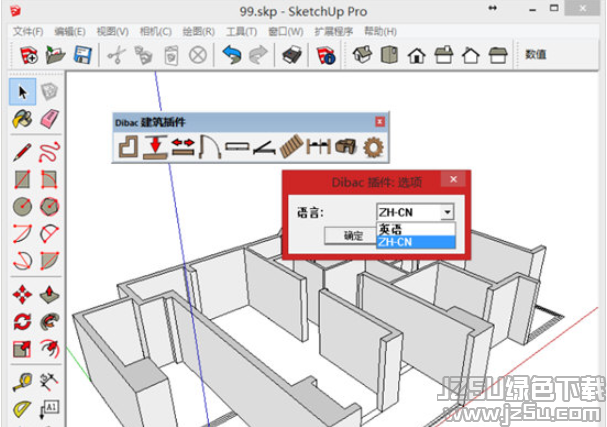Select the Follow Me tool
This screenshot has width=607, height=427.
point(50,322)
